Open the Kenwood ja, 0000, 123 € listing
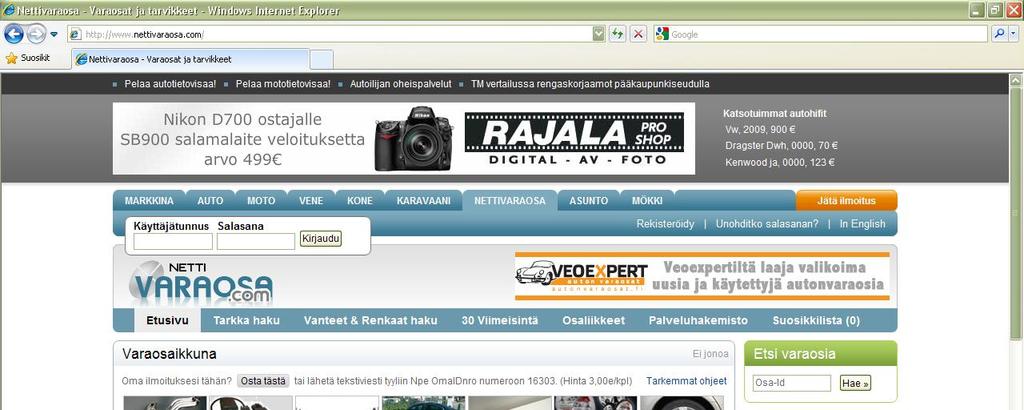 (x=780, y=162)
